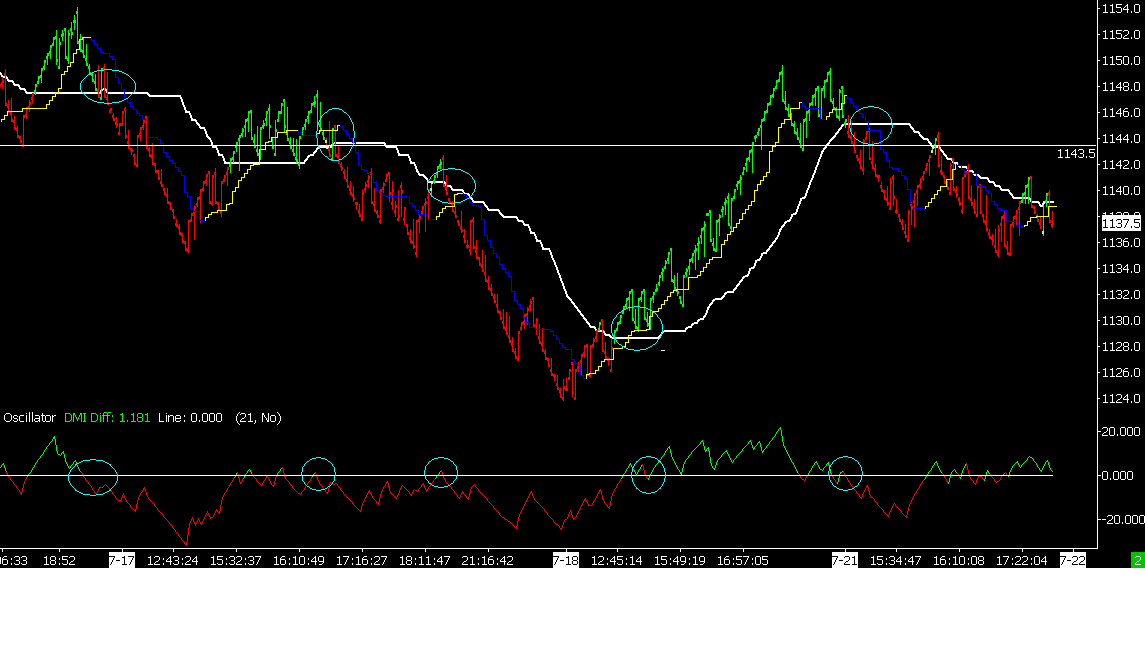Select the 1137.5 current price marker
The height and width of the screenshot is (672, 1145).
pos(1121,224)
